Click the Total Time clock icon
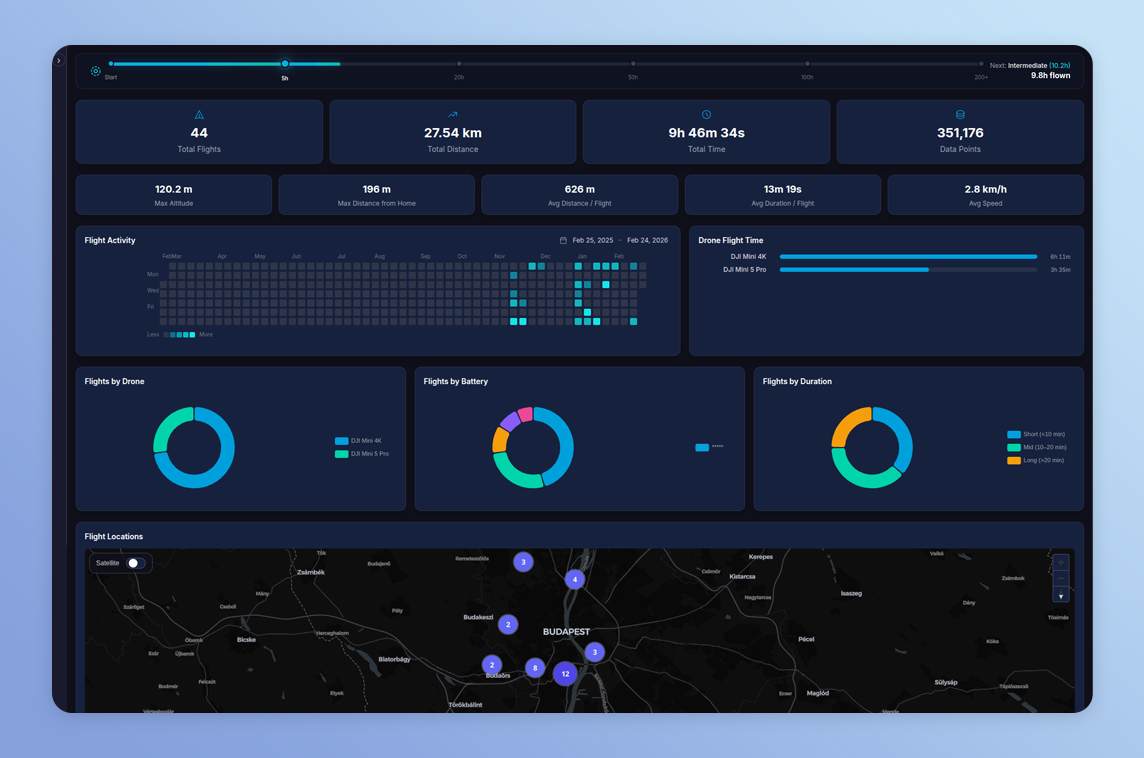 tap(706, 115)
